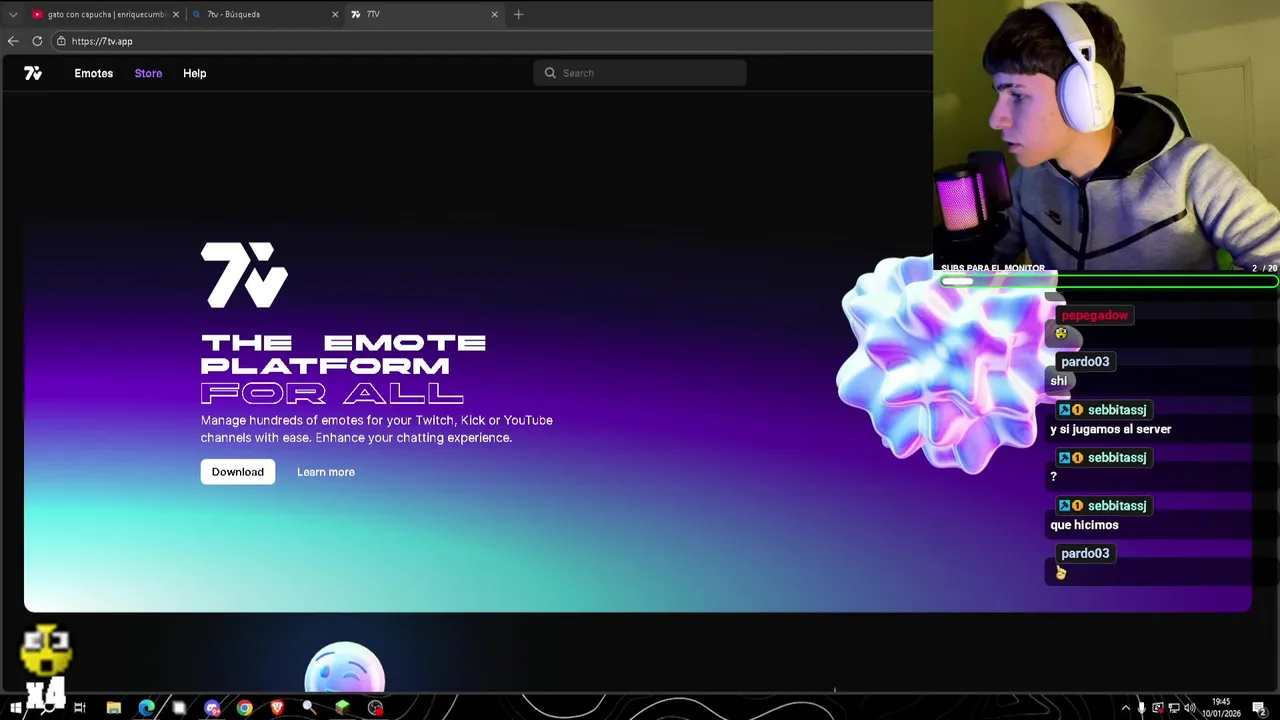
Task: Click chat username pepegadow
Action: point(1094,316)
